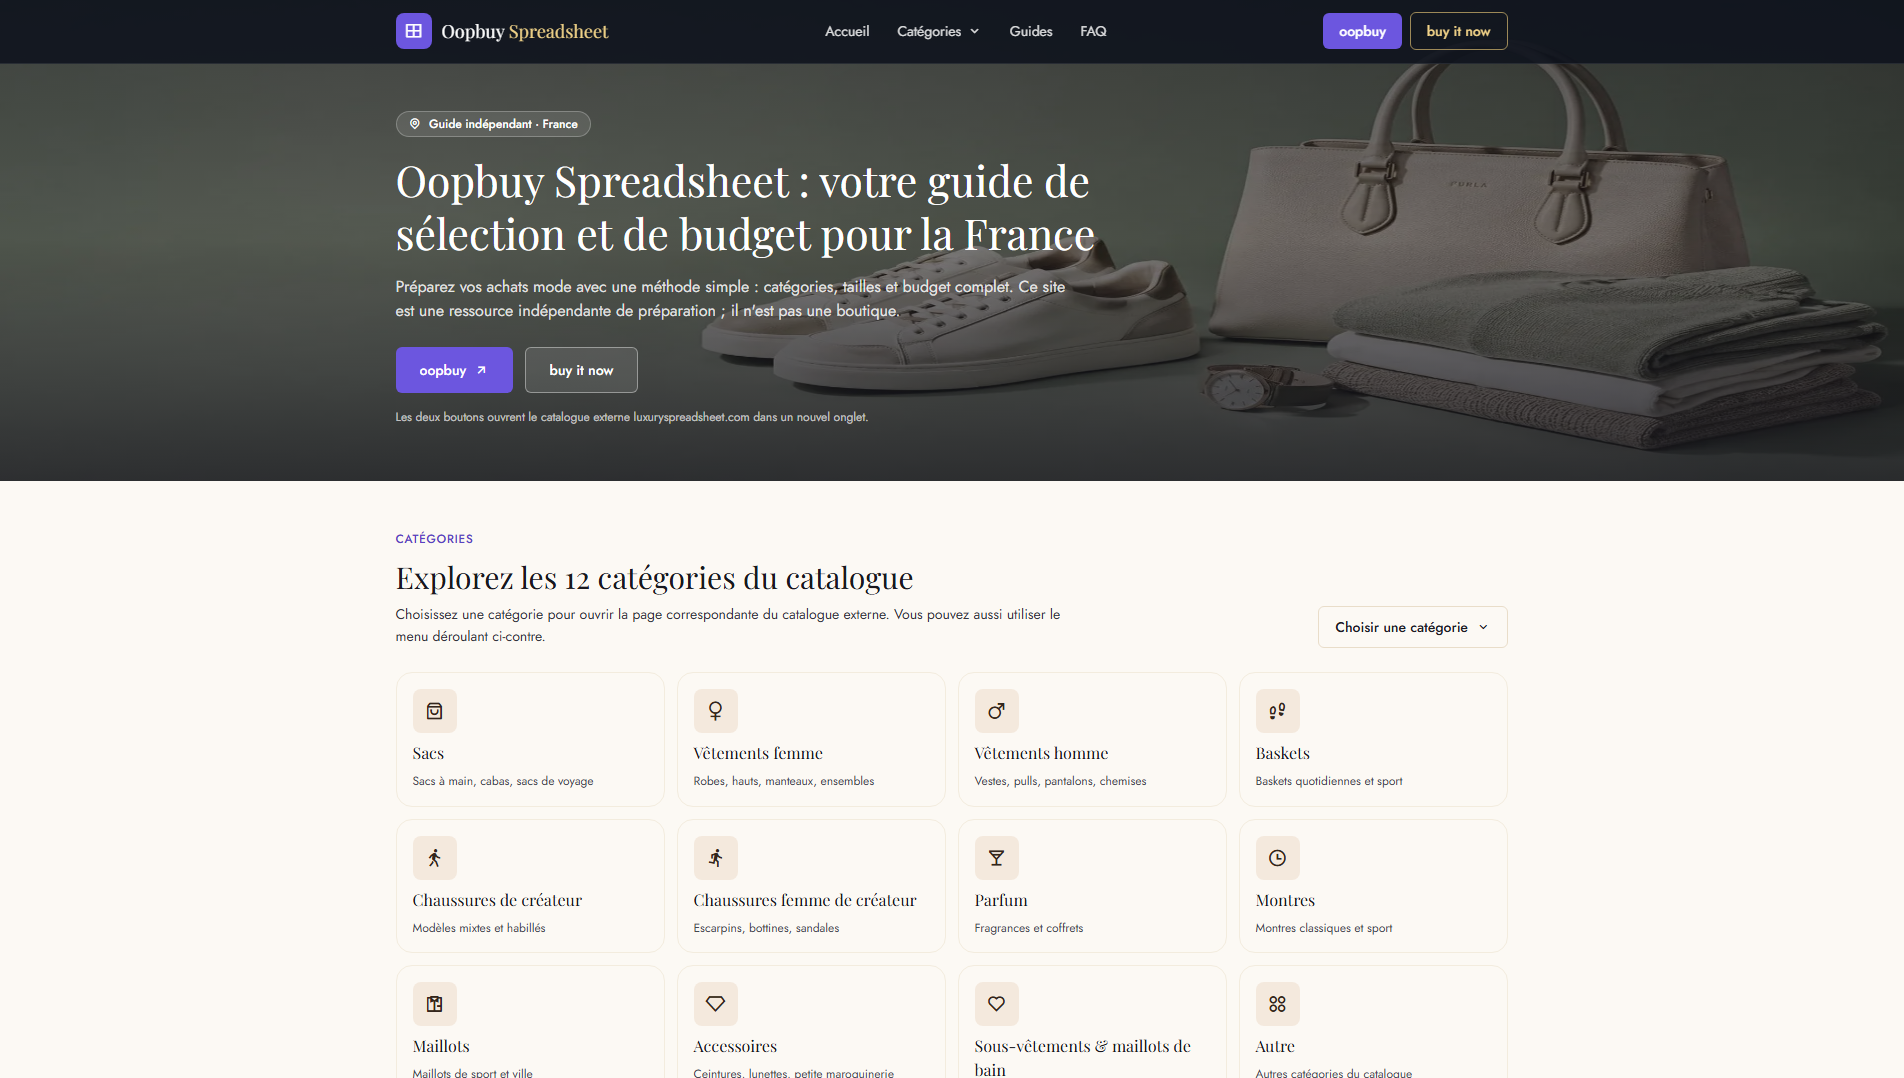Click the hero oopbuy button with arrow

(x=454, y=370)
